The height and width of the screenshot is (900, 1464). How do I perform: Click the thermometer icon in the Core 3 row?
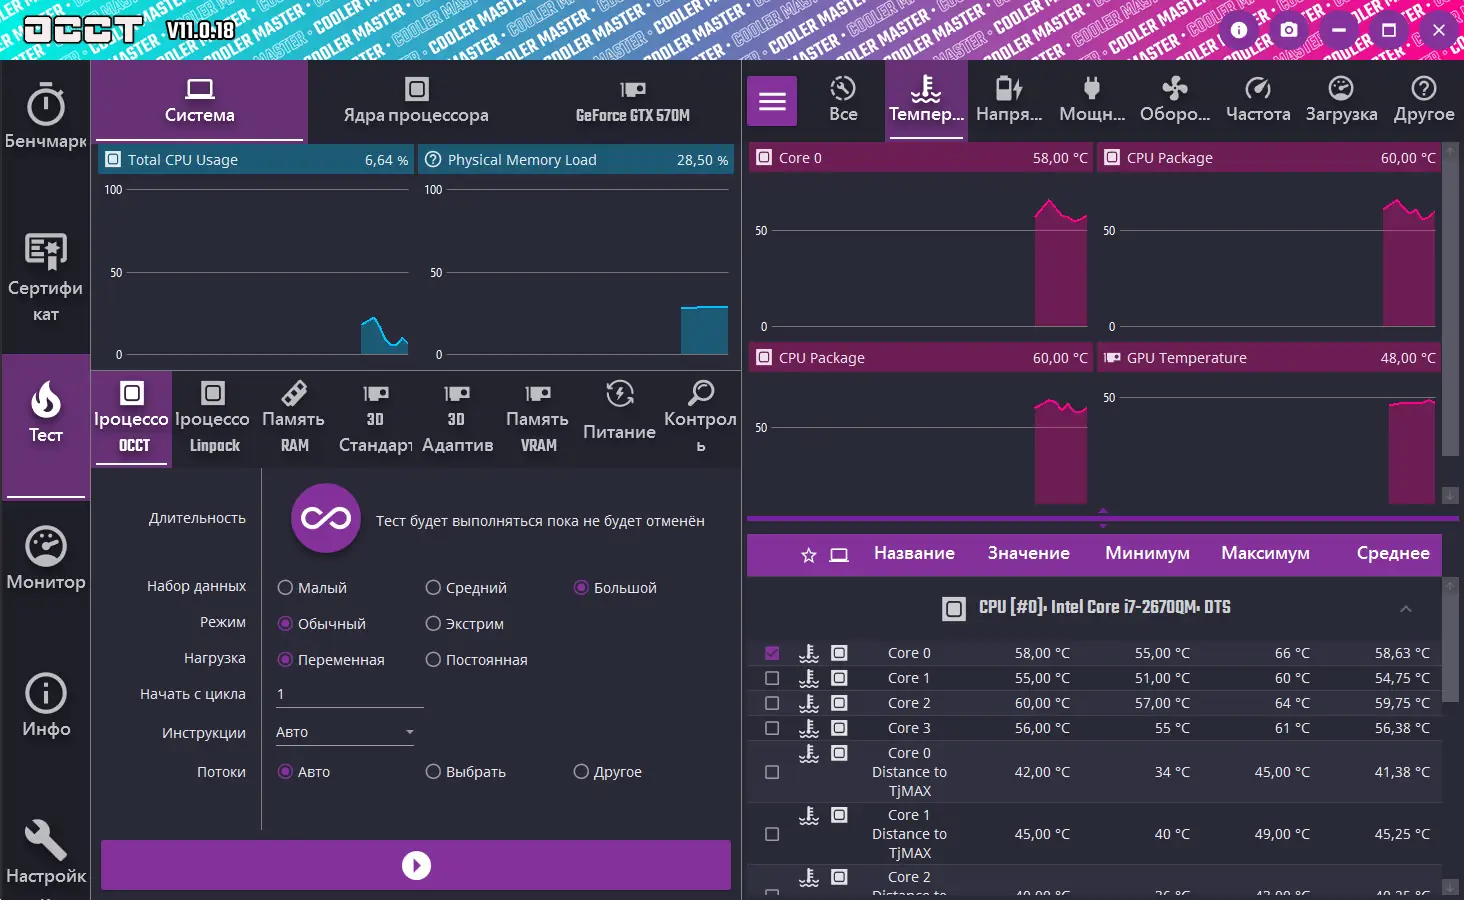(809, 728)
